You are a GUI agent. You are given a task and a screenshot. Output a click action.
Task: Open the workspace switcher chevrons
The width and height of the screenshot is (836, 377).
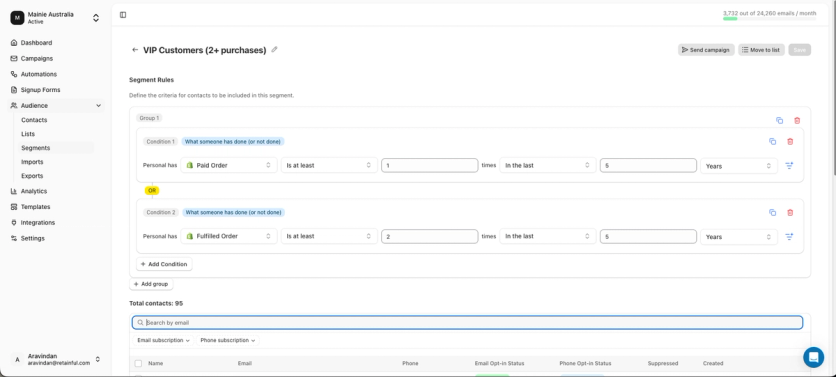(96, 18)
